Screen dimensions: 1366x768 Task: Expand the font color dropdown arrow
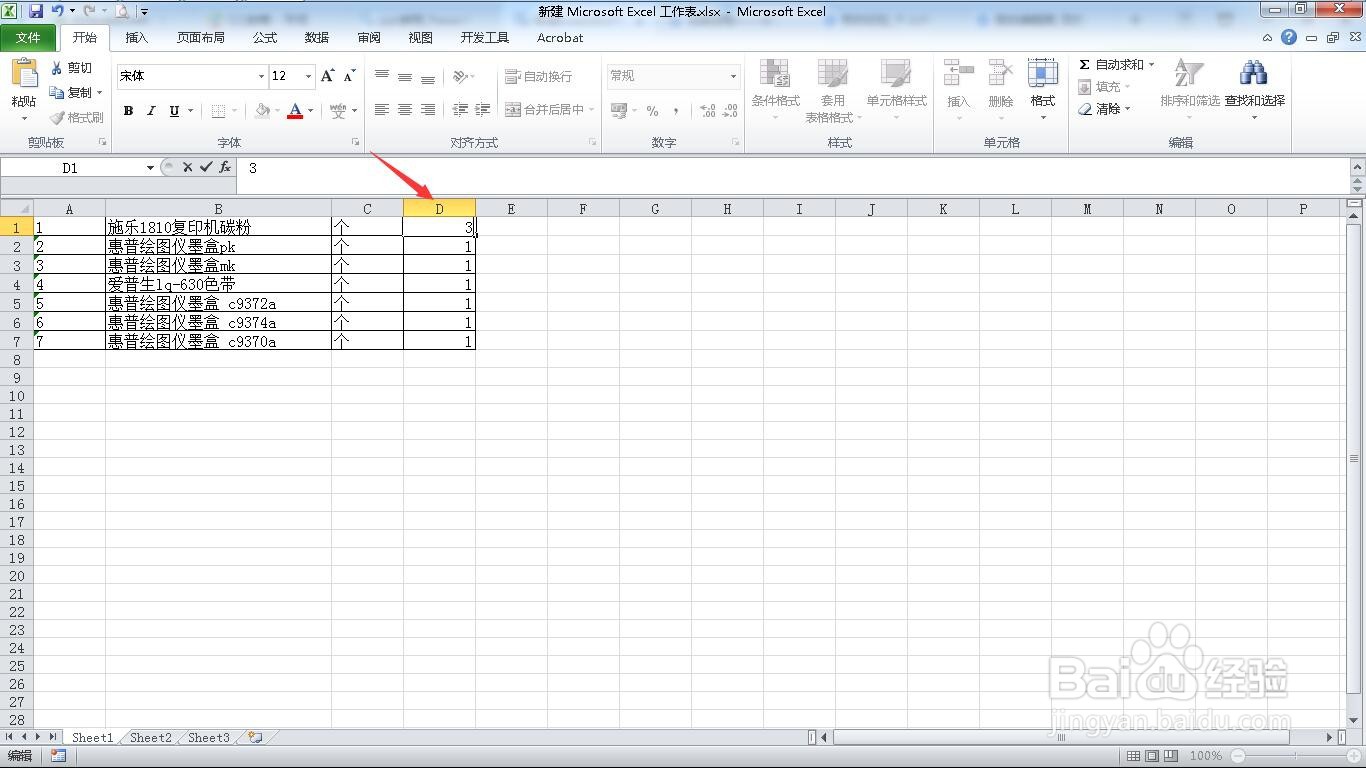click(x=310, y=110)
